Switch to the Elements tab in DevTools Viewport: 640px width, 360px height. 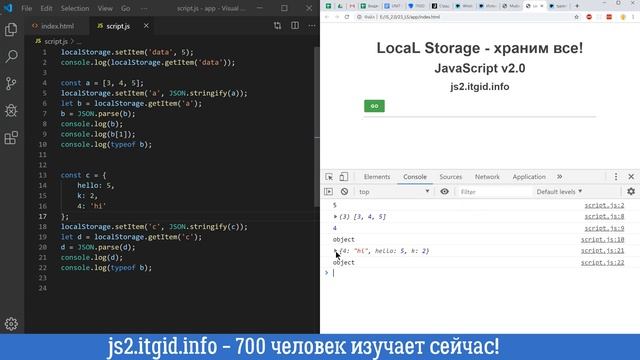click(377, 177)
